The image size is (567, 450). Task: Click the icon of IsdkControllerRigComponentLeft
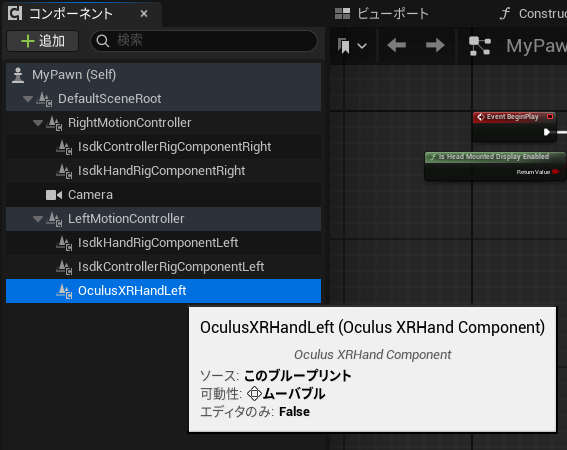tap(64, 267)
